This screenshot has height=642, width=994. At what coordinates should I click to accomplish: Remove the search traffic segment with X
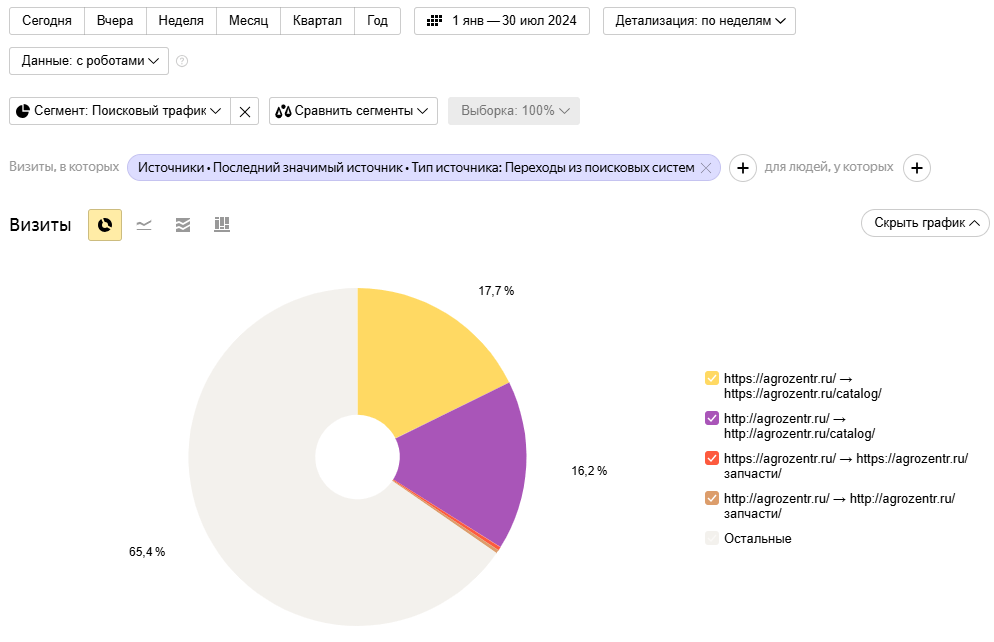pos(245,111)
